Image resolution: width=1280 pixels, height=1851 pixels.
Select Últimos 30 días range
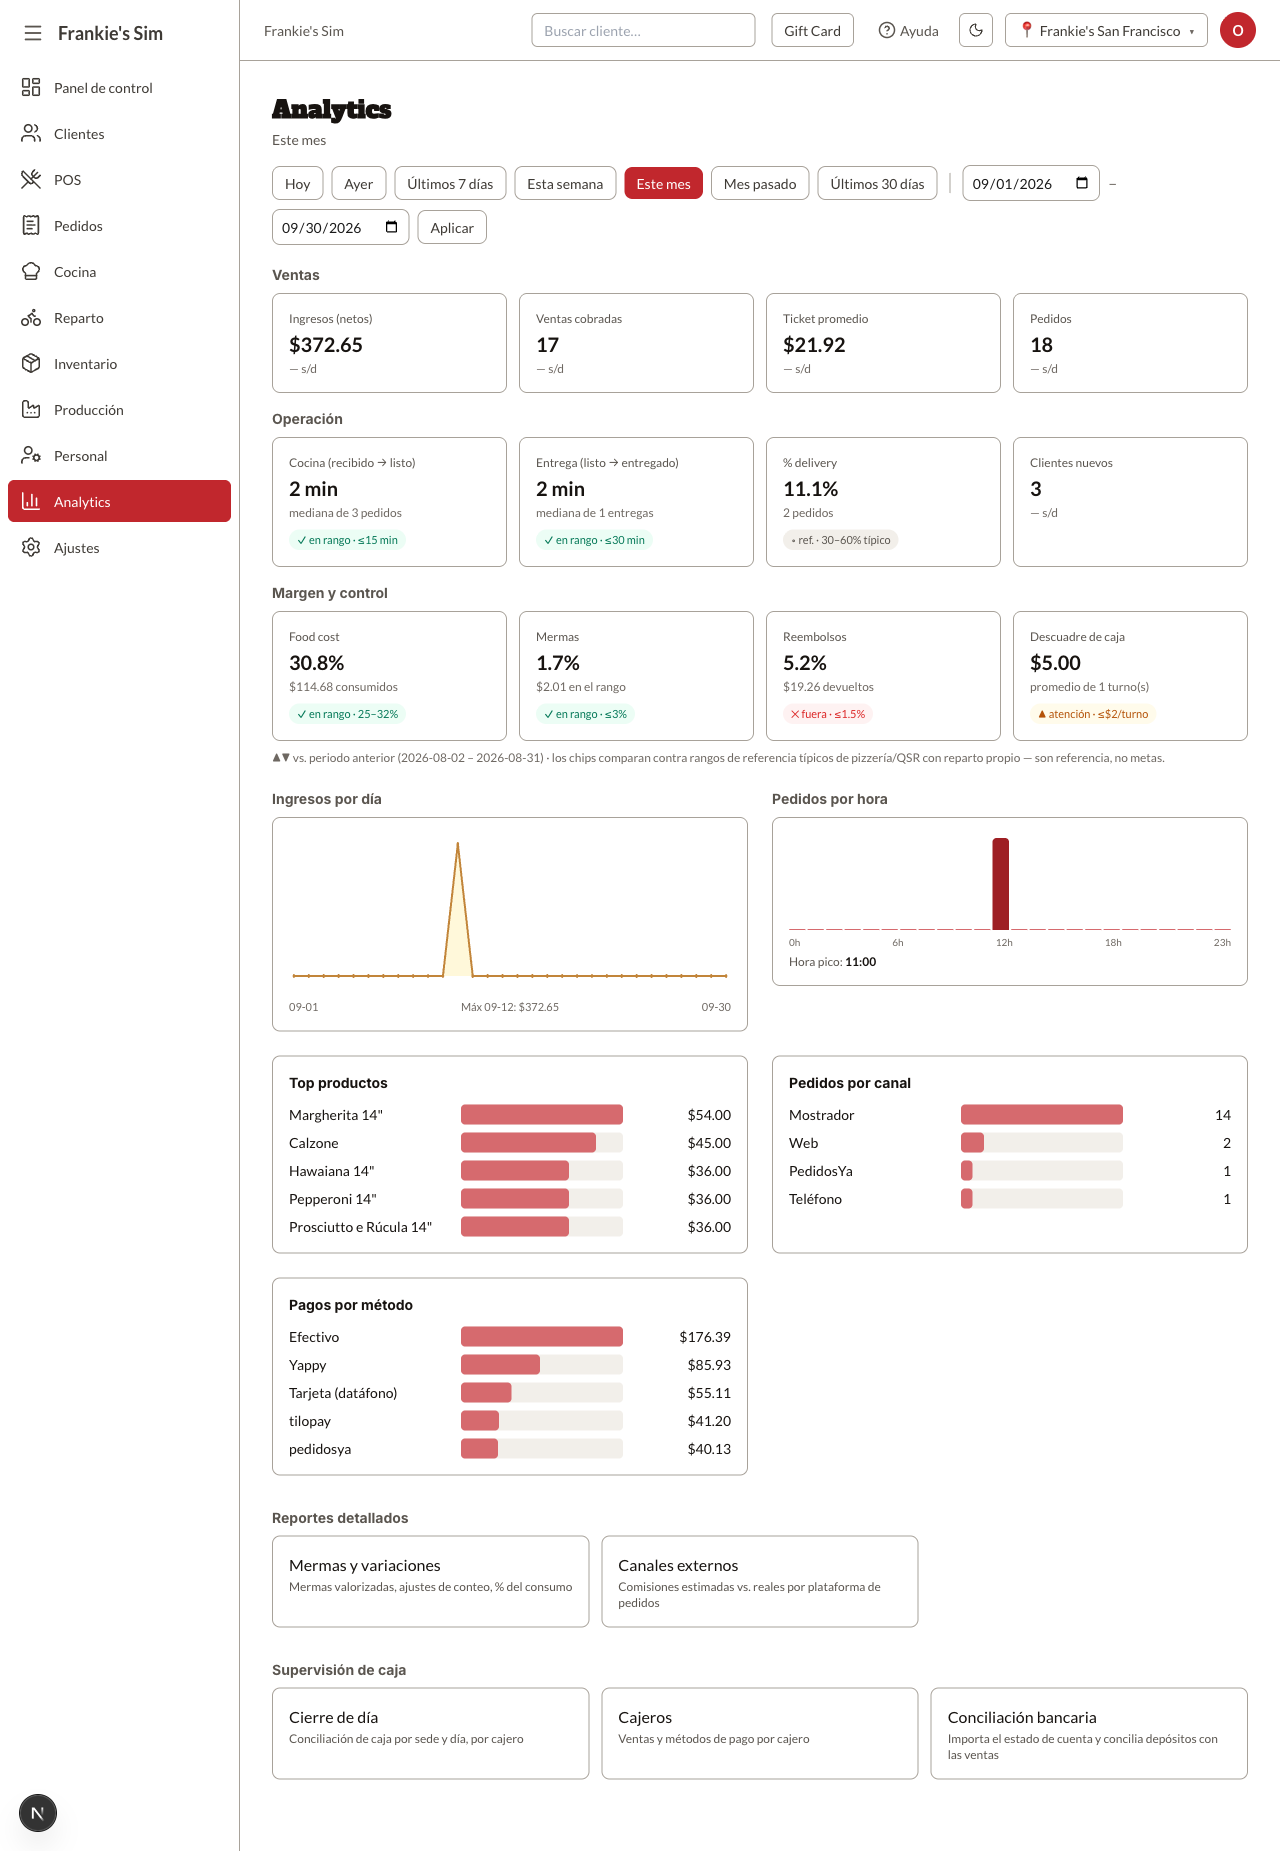coord(877,183)
